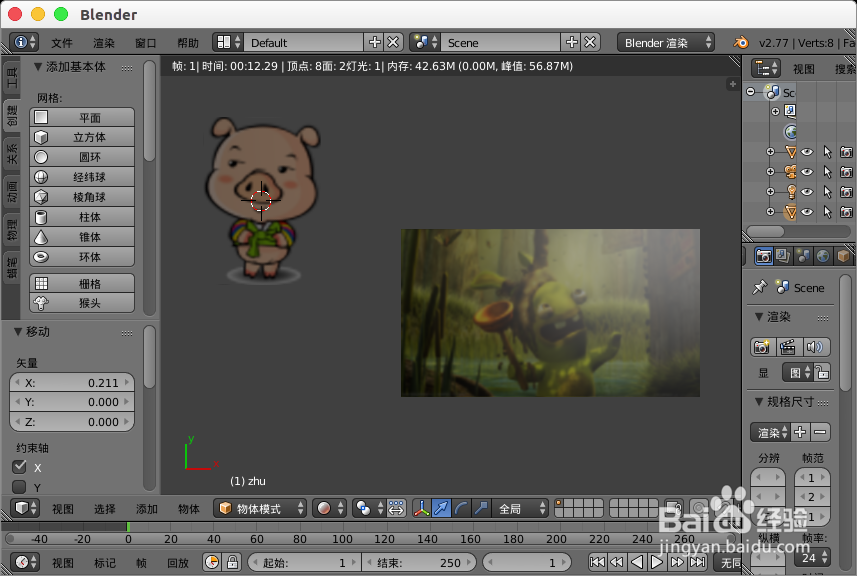Add a render preset with plus
Image resolution: width=857 pixels, height=576 pixels.
click(x=800, y=432)
